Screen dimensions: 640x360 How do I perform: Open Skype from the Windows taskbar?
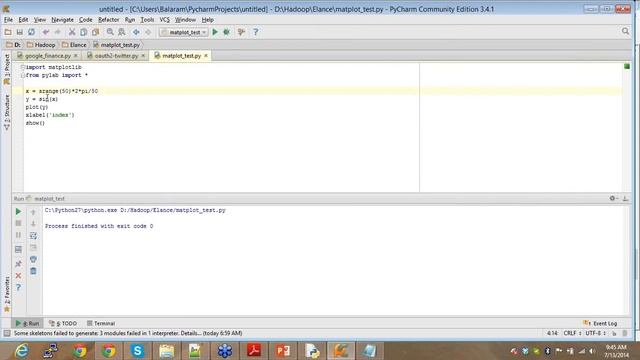(x=138, y=351)
